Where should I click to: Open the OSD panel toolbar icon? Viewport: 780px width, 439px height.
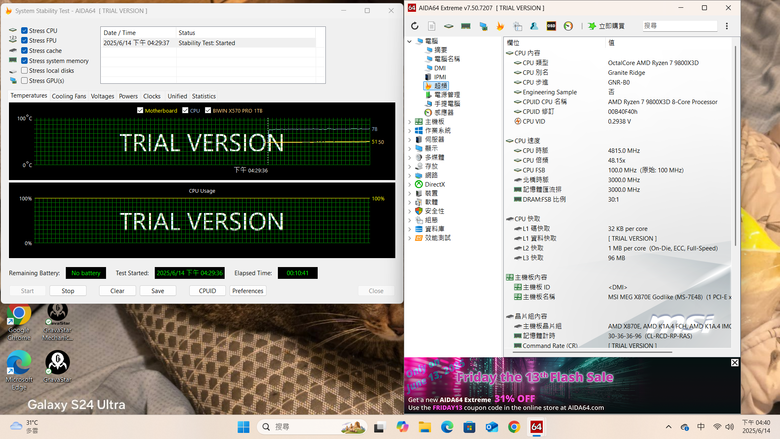coord(551,26)
